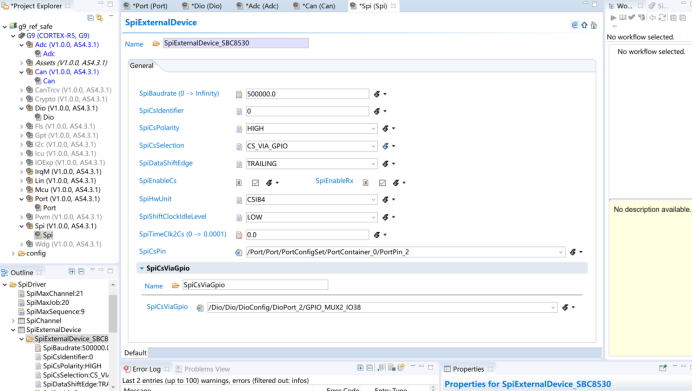The height and width of the screenshot is (391, 693).
Task: Click the SpiCsPin link label
Action: 152,251
